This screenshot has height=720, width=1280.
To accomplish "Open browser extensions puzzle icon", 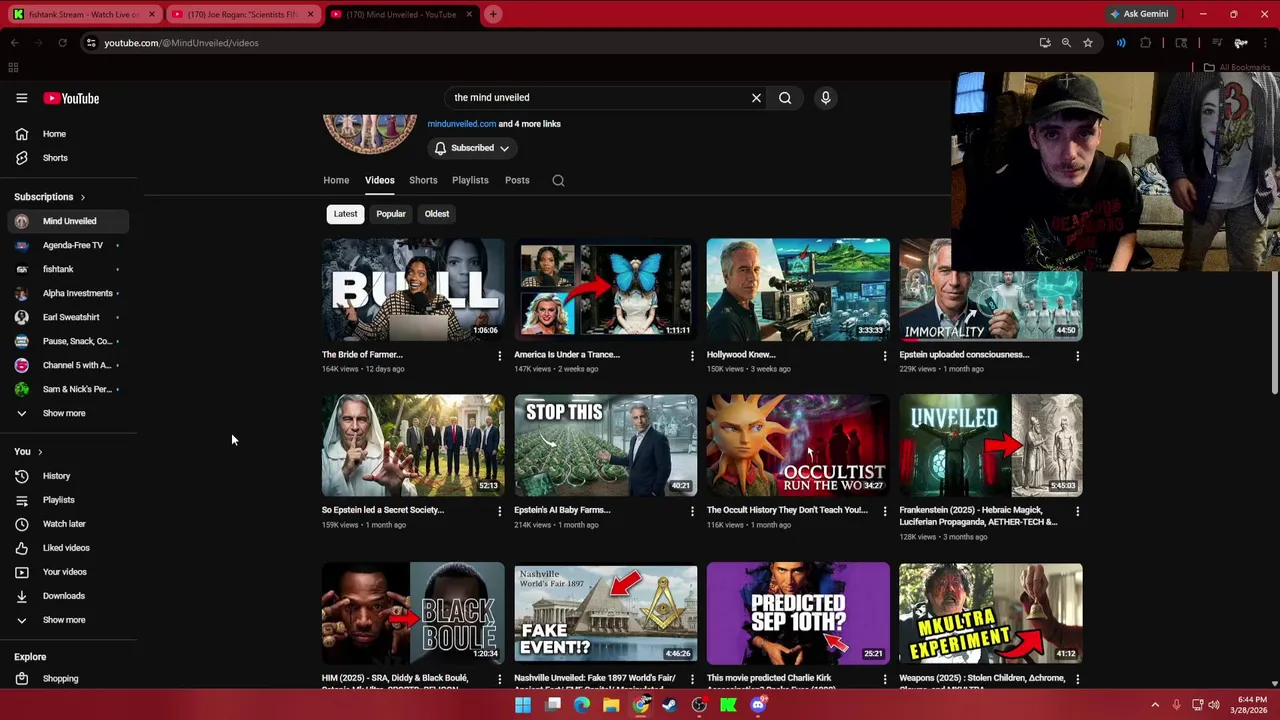I will pos(1146,43).
